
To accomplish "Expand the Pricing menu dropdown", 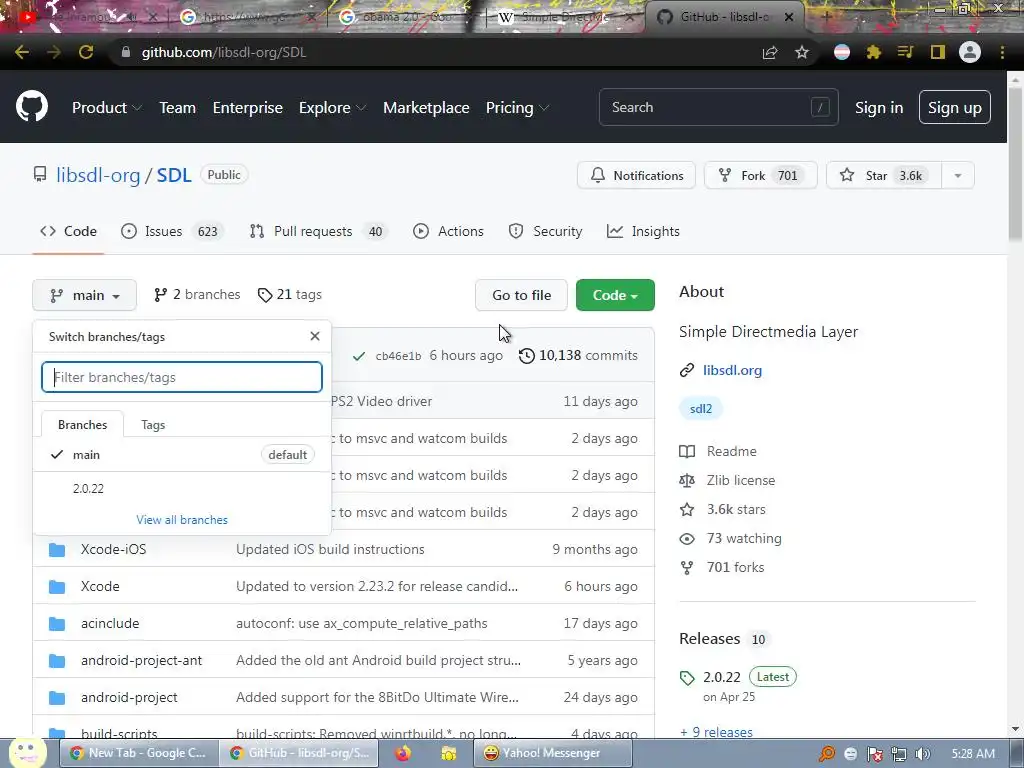I will (517, 108).
